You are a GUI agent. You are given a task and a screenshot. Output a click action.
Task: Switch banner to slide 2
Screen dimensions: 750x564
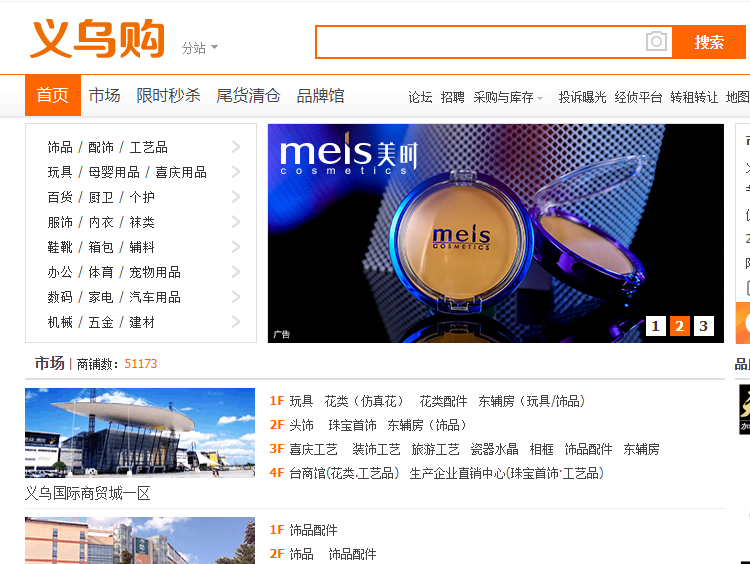680,326
